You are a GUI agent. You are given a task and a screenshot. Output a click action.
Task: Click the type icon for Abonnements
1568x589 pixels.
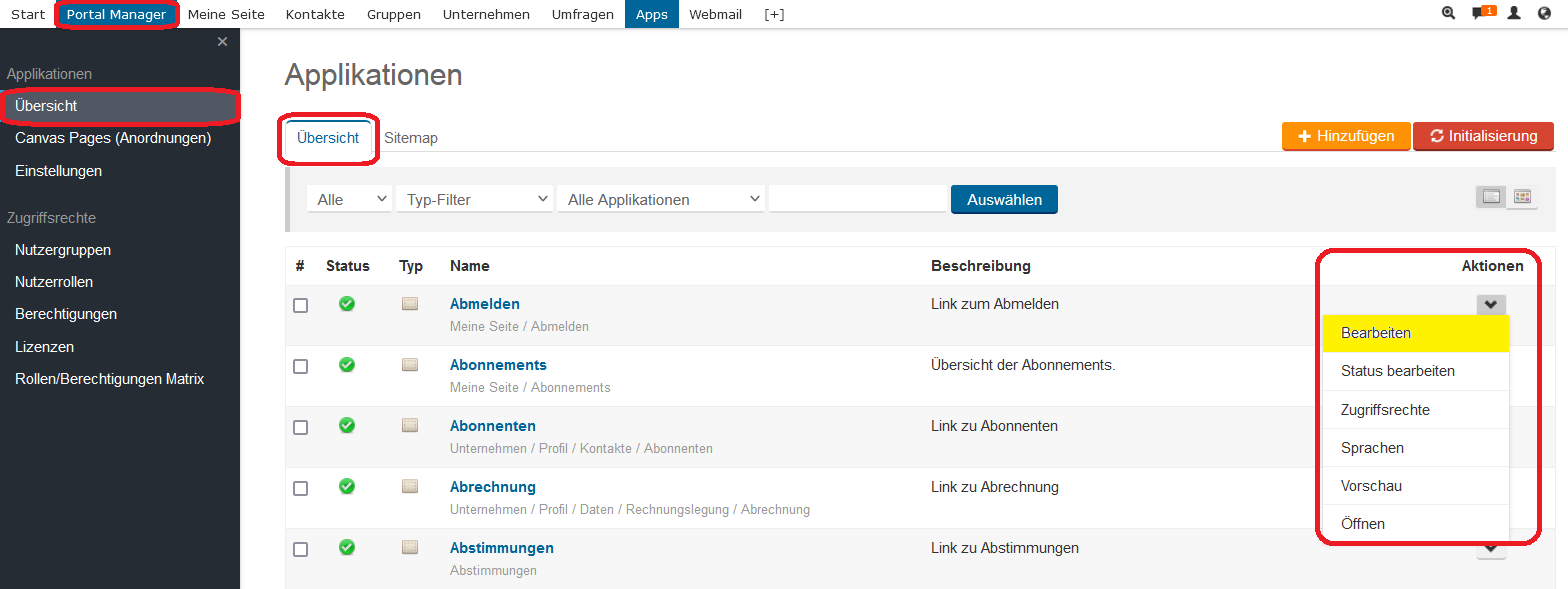[410, 365]
